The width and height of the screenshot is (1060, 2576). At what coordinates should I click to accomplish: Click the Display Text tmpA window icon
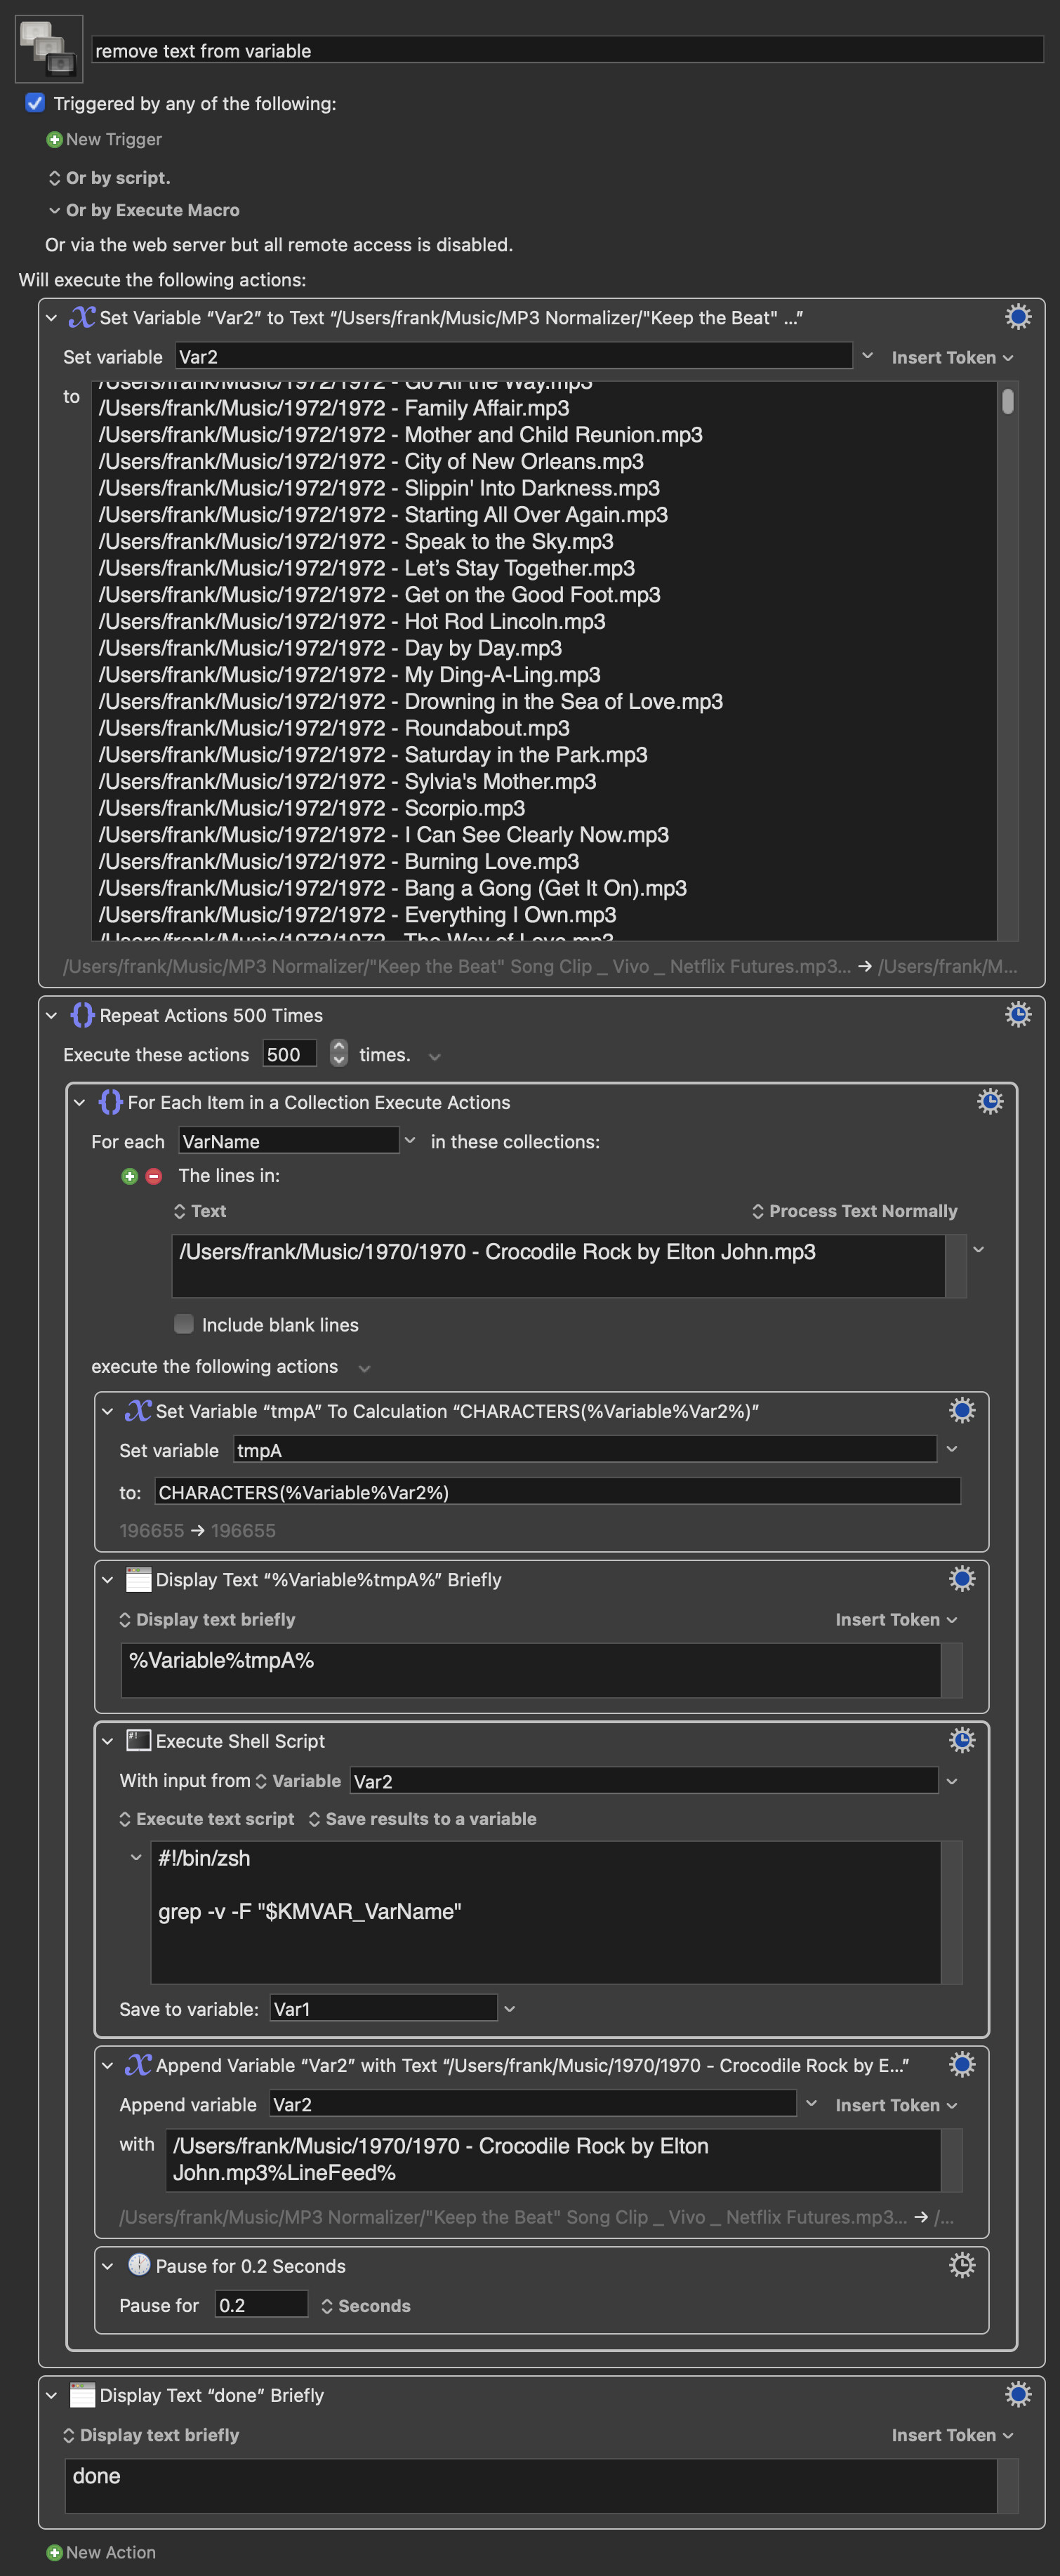[138, 1579]
